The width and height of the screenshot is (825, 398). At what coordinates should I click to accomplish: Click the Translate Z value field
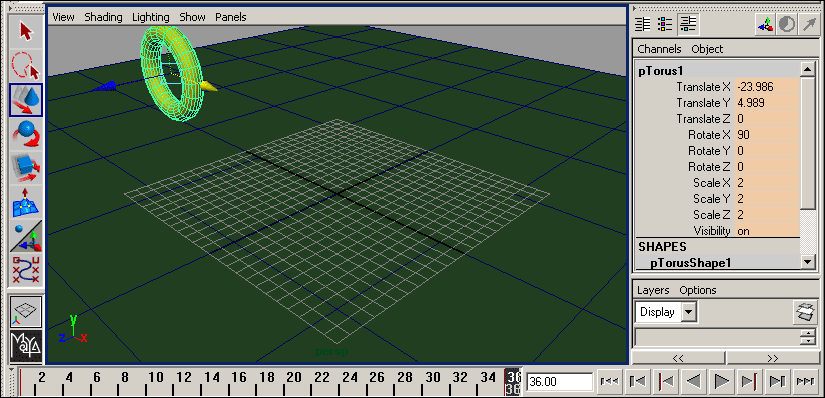(767, 119)
